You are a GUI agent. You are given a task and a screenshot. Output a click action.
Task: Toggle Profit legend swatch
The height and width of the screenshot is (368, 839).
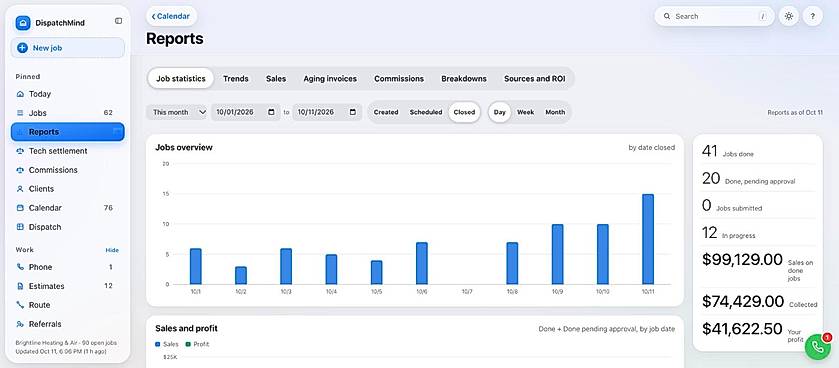click(188, 344)
